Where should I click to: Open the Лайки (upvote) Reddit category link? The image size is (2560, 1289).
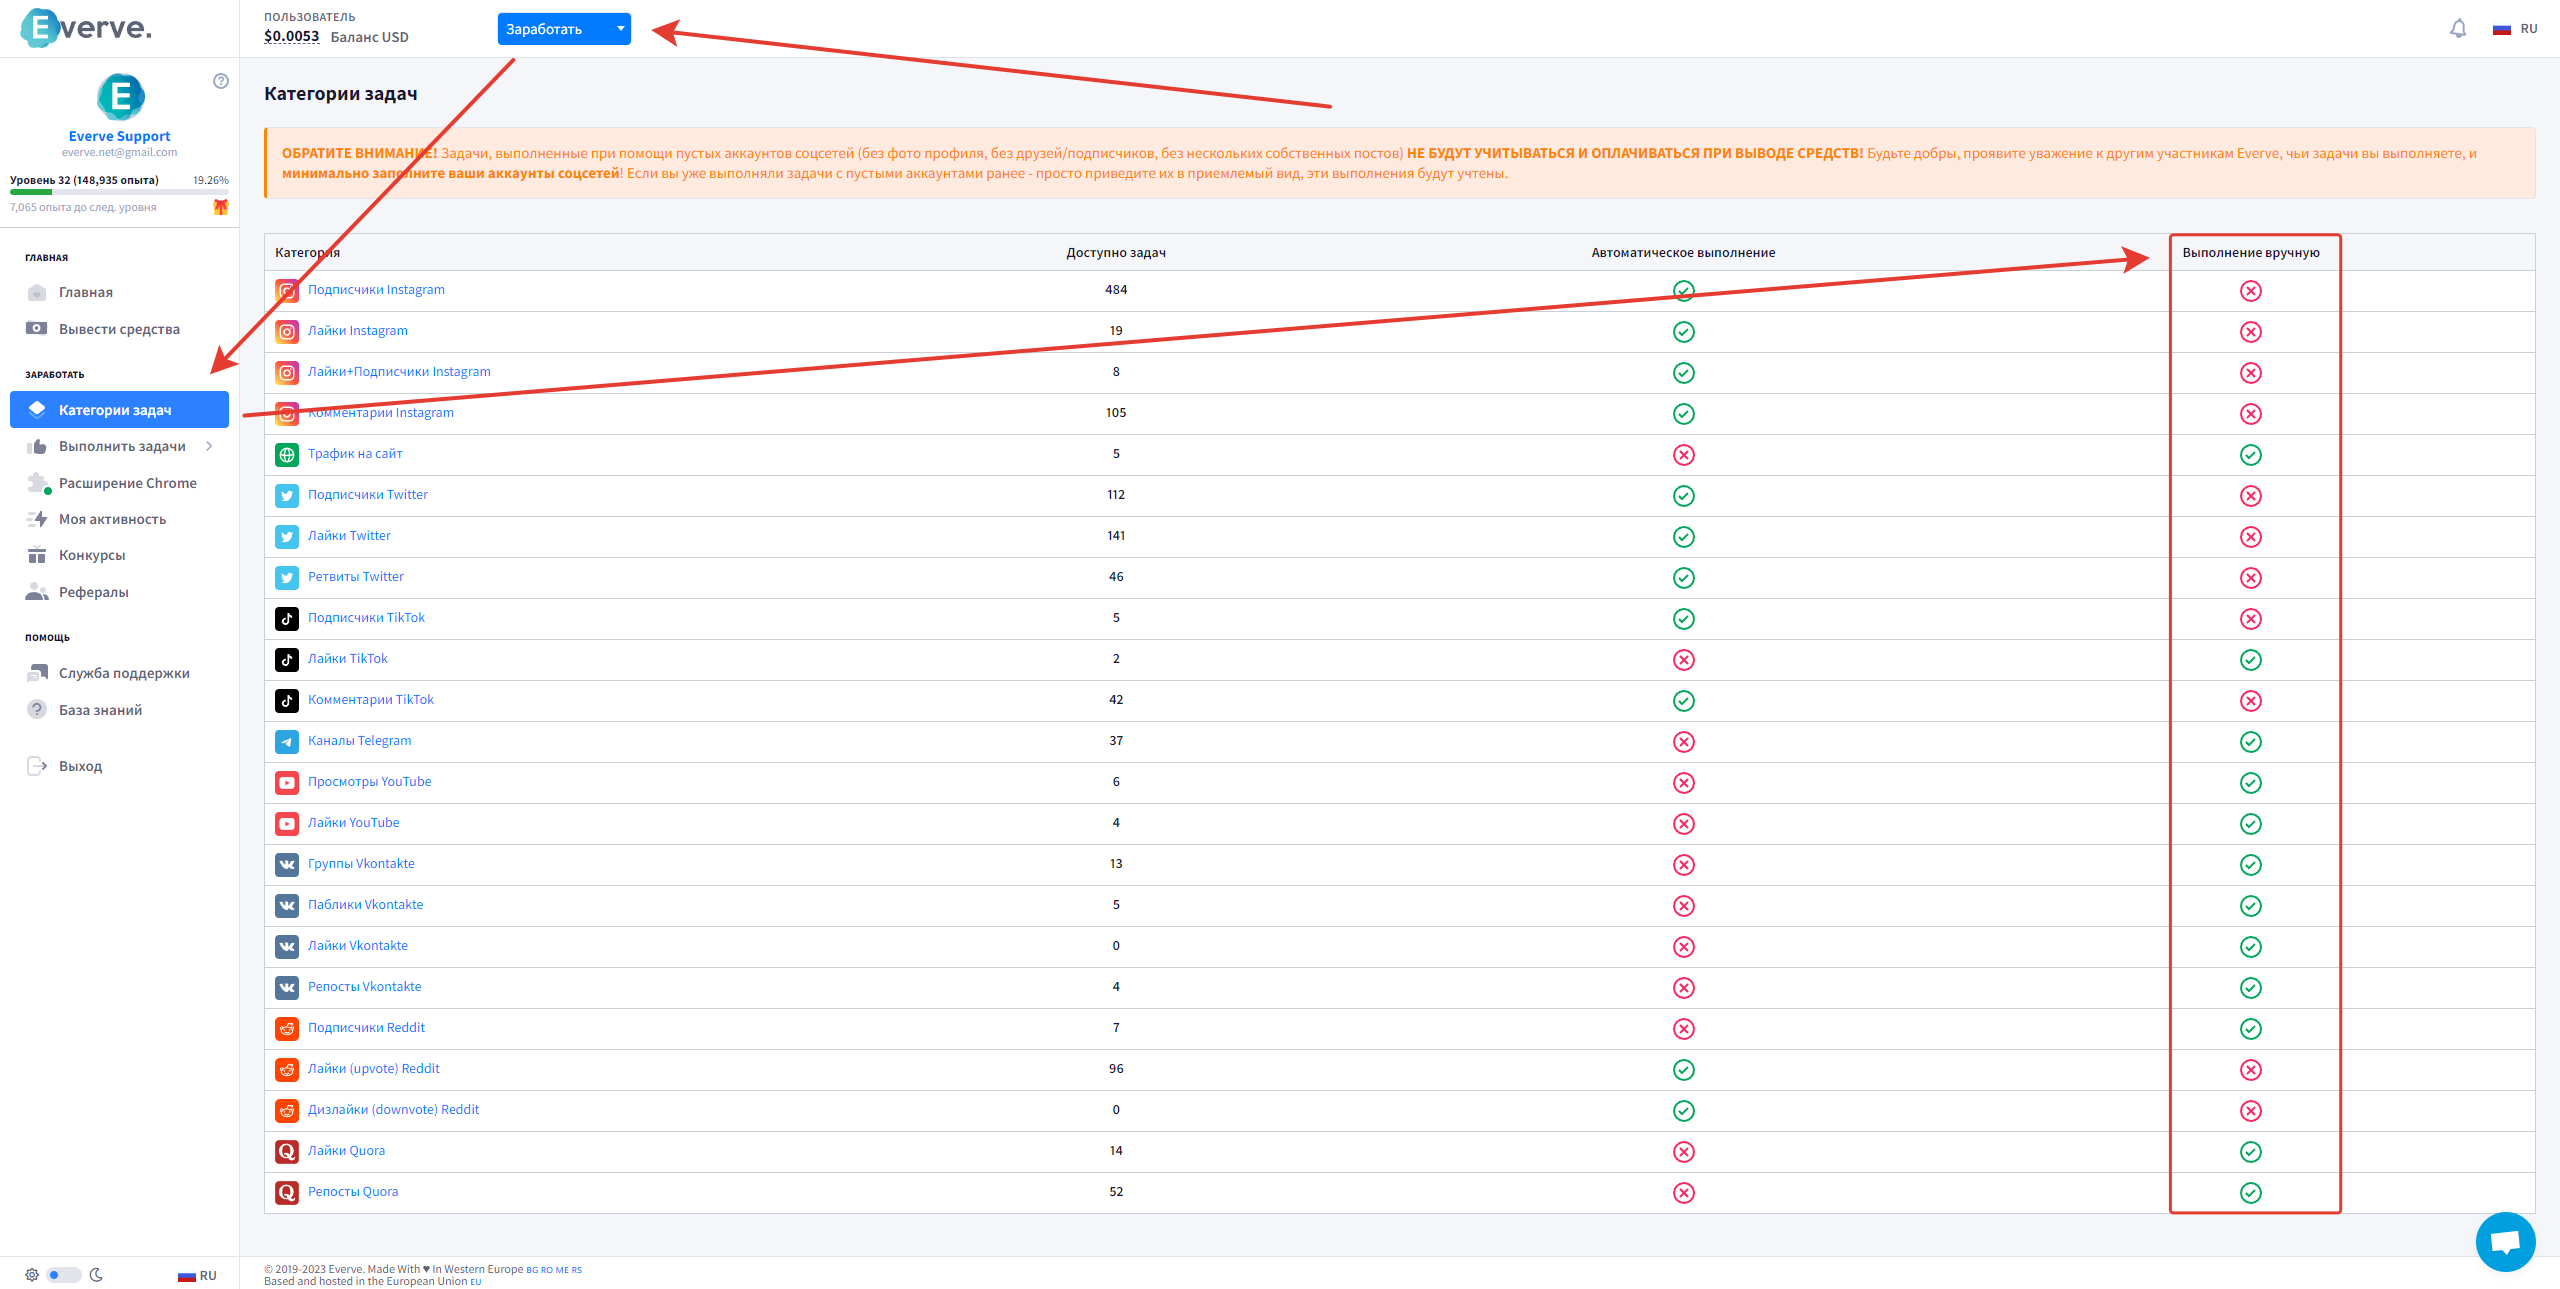coord(373,1069)
